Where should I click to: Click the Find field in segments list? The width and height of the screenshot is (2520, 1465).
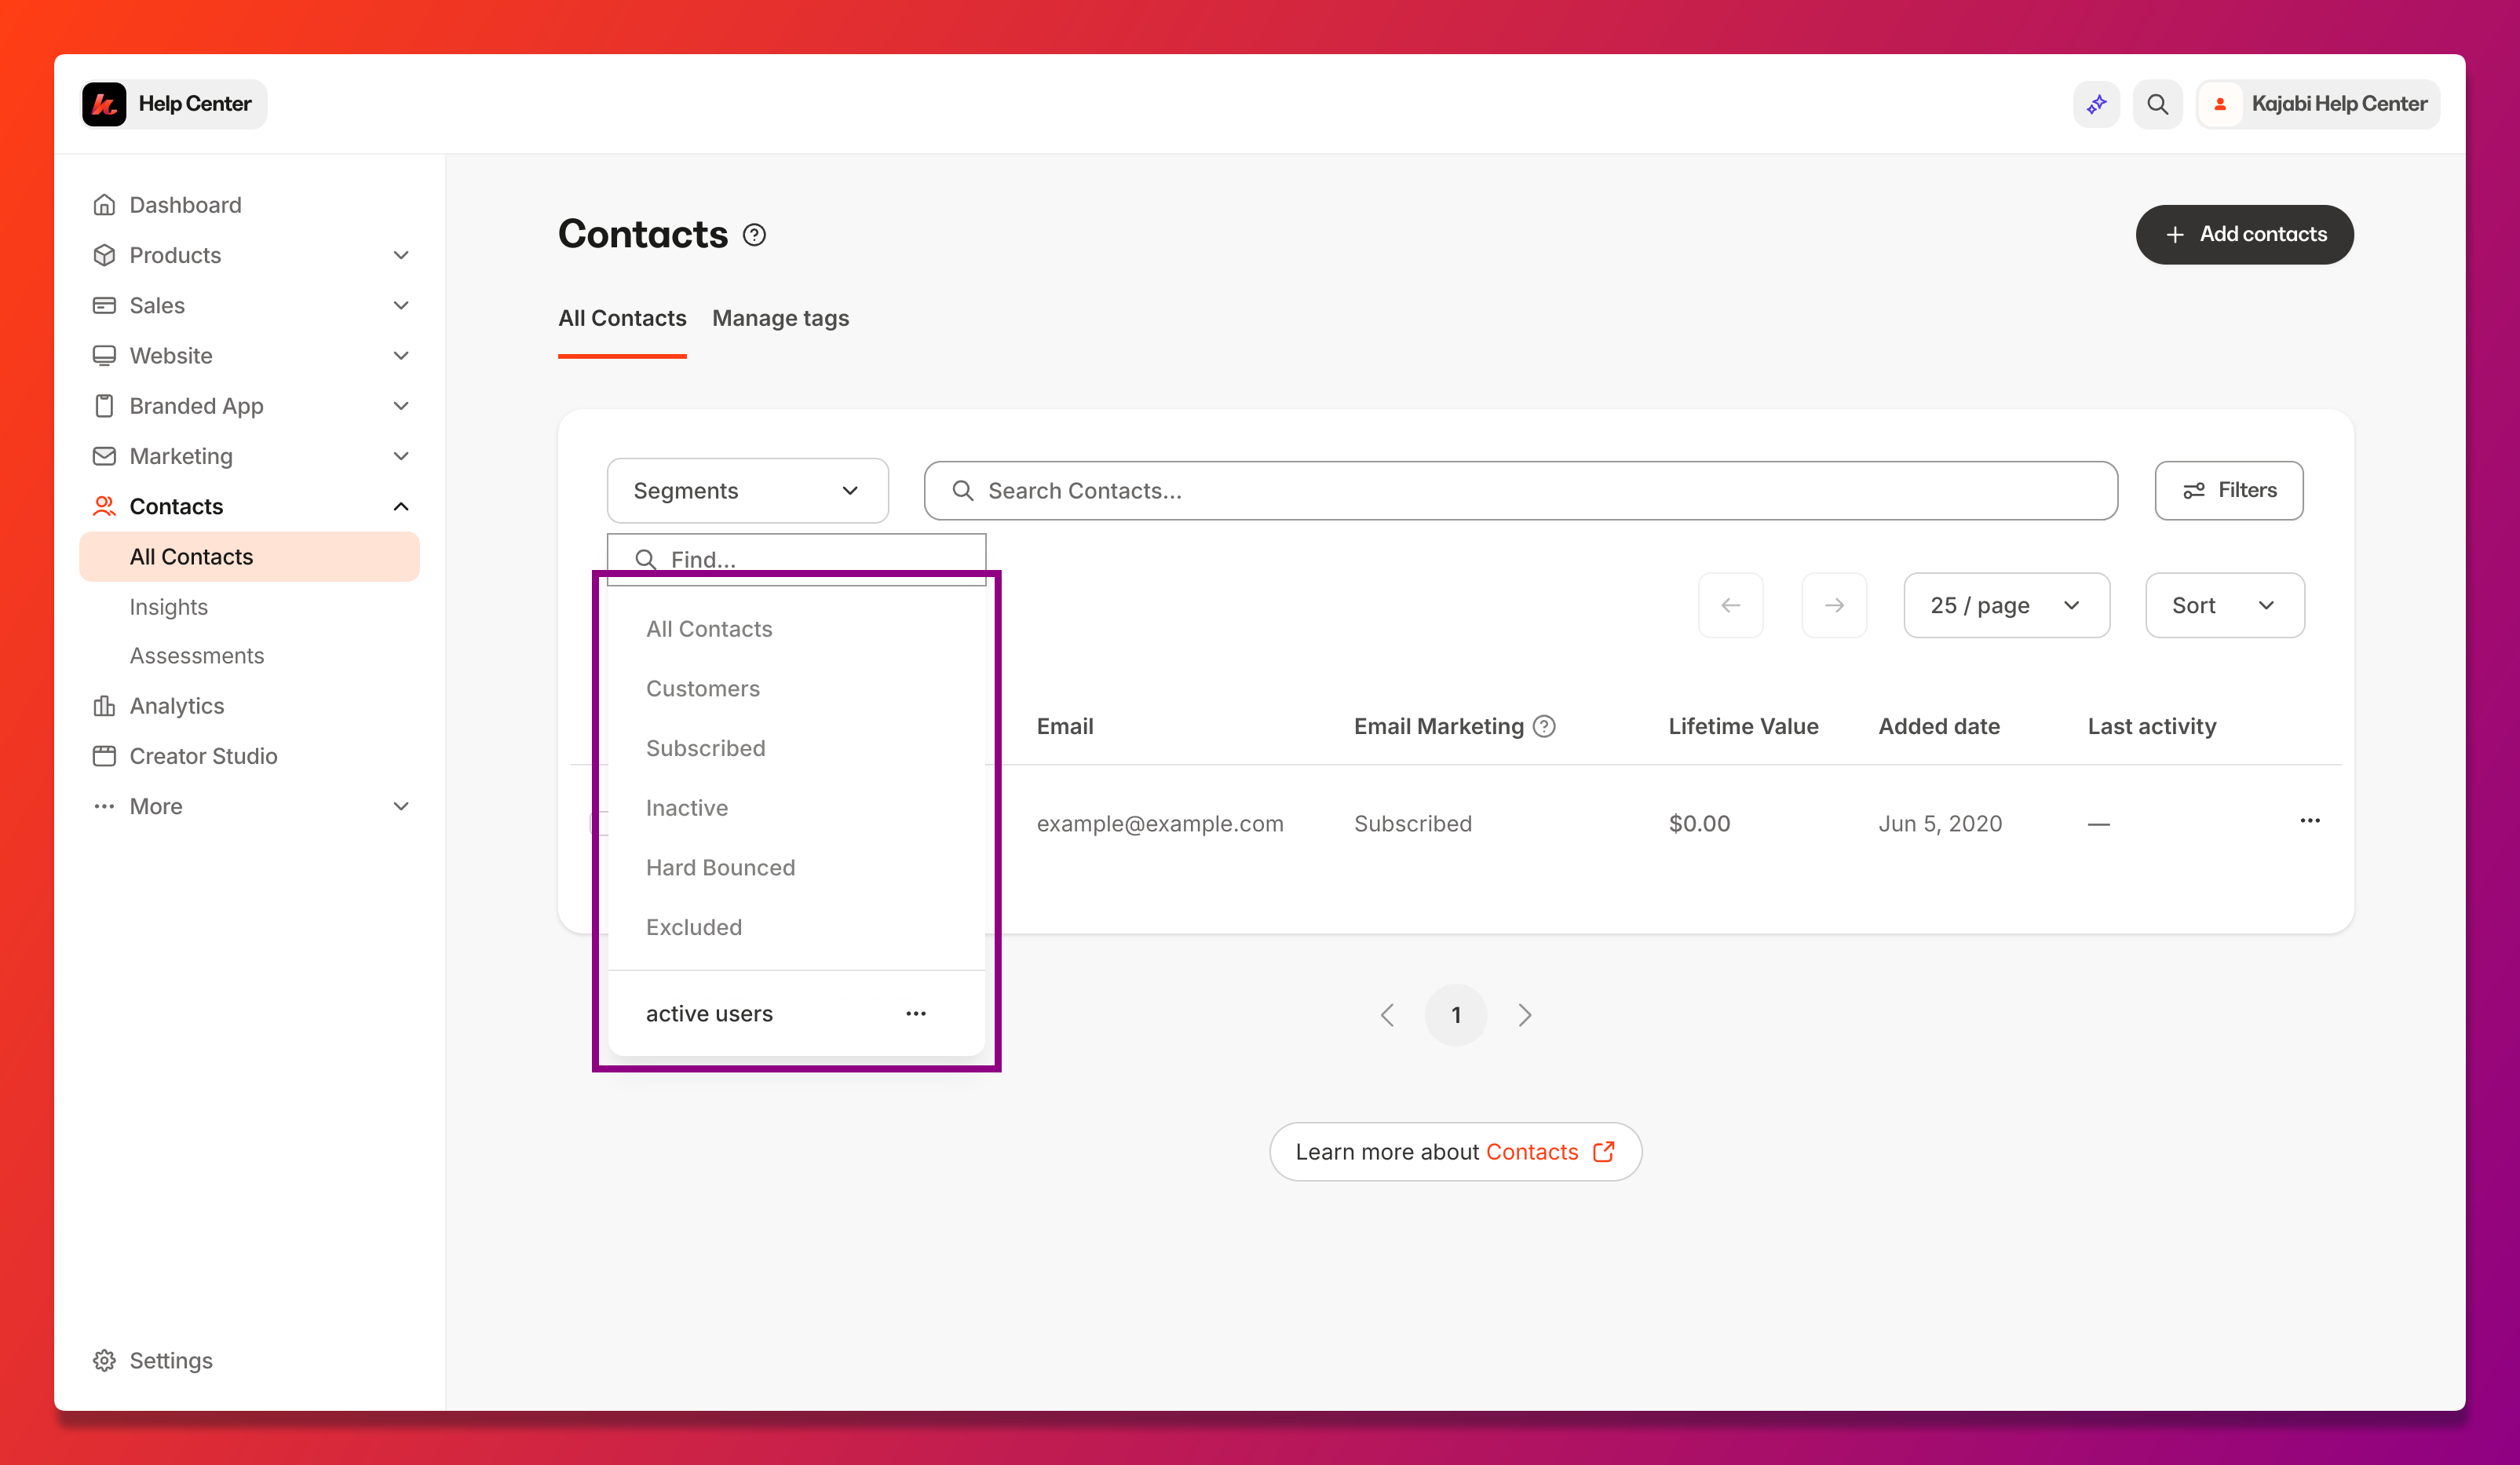pos(796,559)
